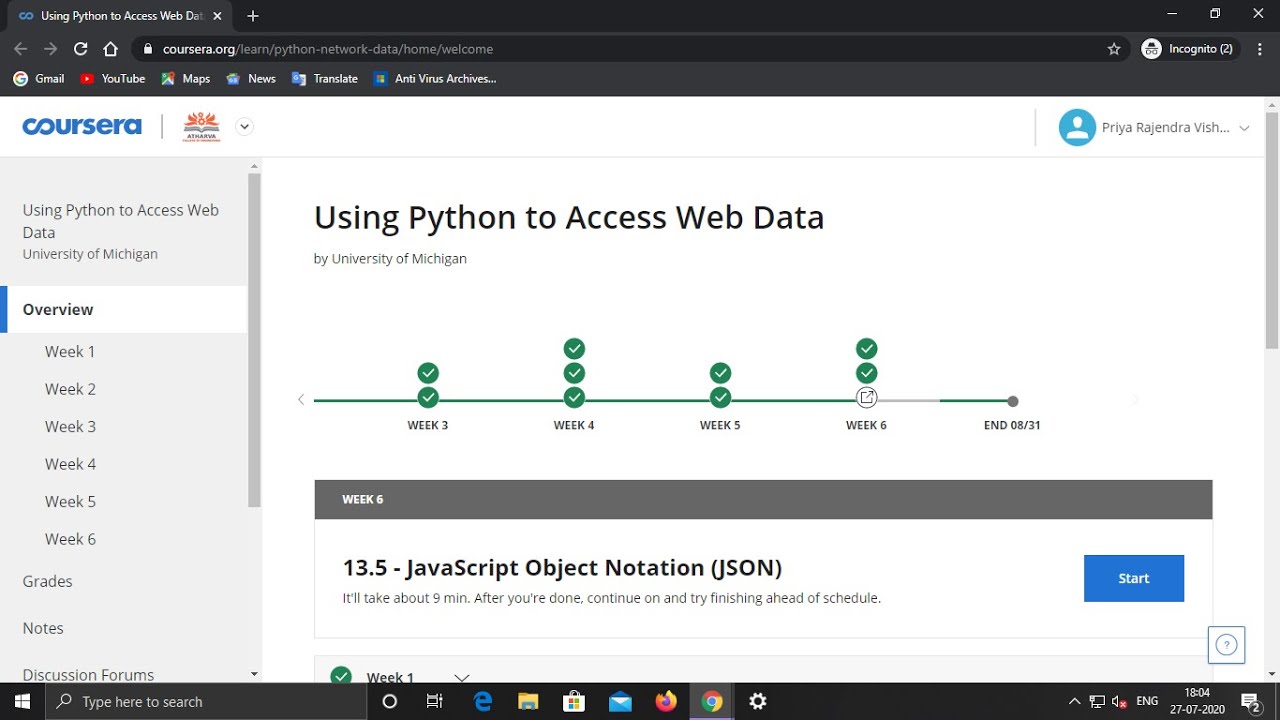The width and height of the screenshot is (1280, 720).
Task: Open the Windows Start menu
Action: [x=23, y=701]
